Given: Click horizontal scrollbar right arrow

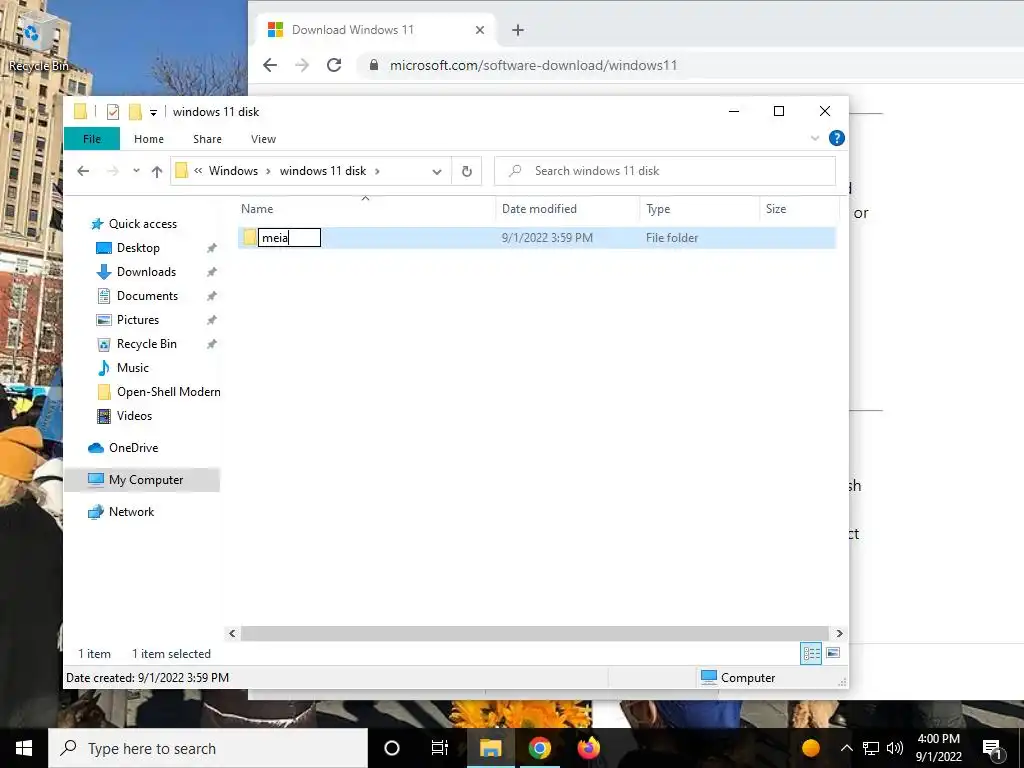Looking at the screenshot, I should pyautogui.click(x=839, y=633).
